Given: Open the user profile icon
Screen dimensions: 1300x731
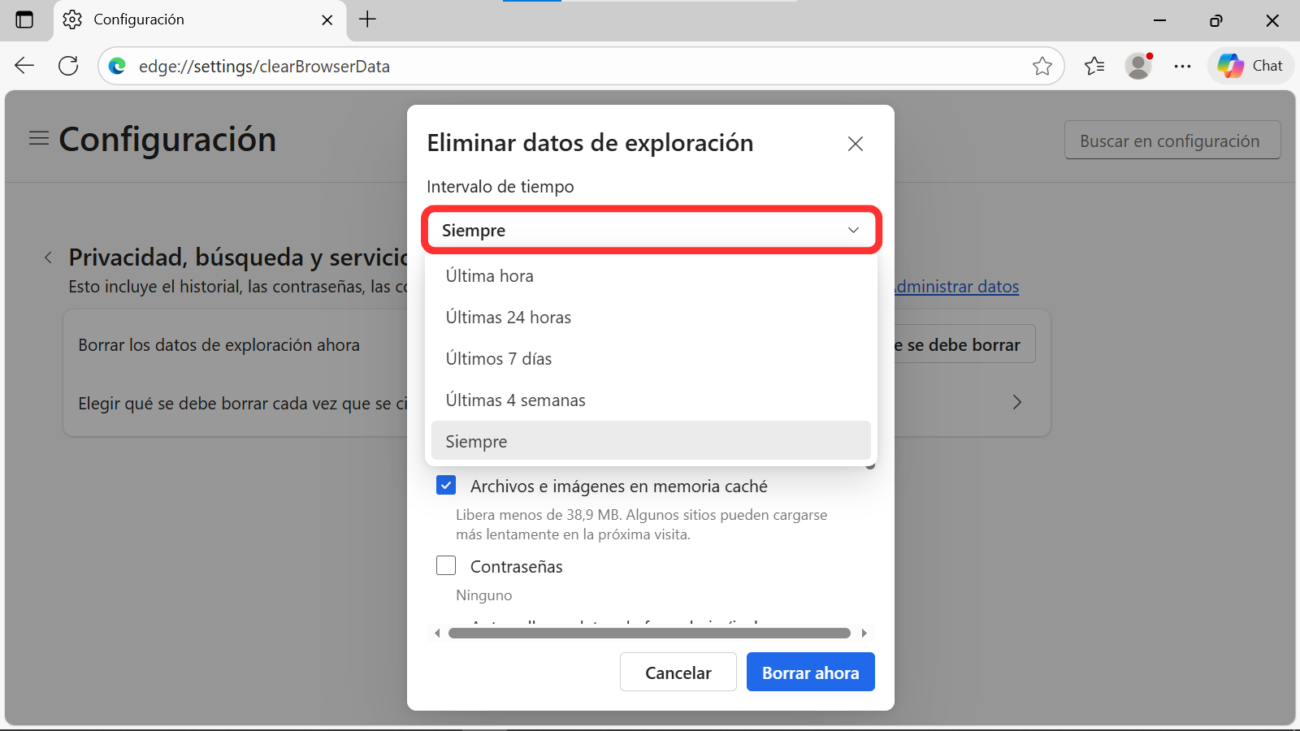Looking at the screenshot, I should click(x=1138, y=66).
